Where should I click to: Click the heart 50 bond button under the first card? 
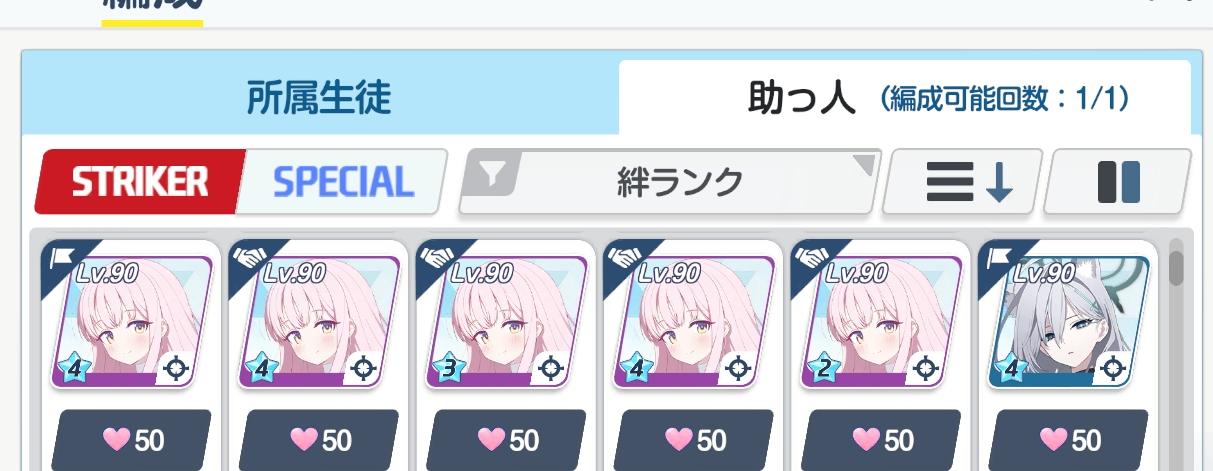pyautogui.click(x=131, y=439)
